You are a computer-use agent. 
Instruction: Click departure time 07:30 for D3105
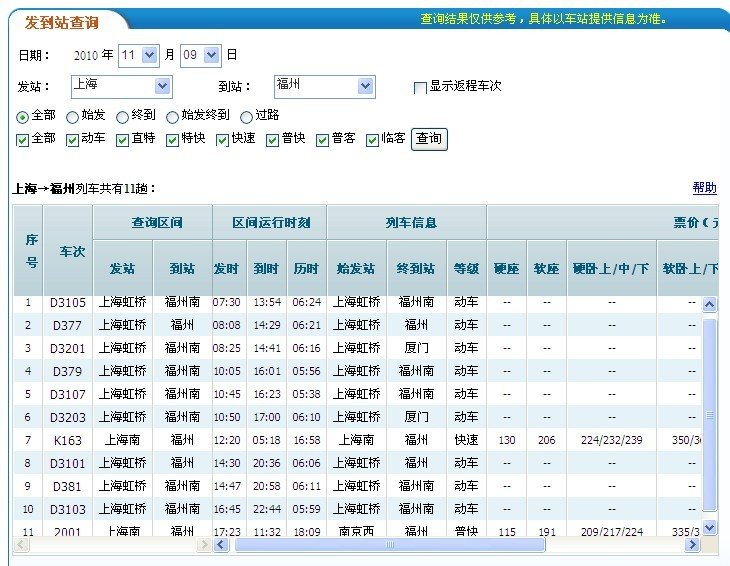227,302
